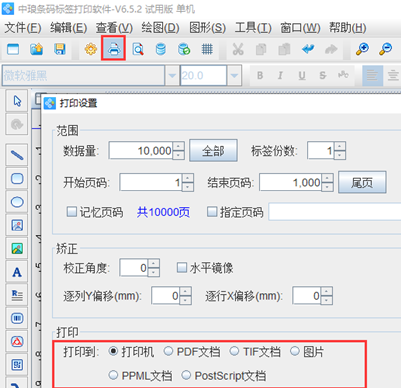401x388 pixels.
Task: Click the 全部 button
Action: (213, 151)
